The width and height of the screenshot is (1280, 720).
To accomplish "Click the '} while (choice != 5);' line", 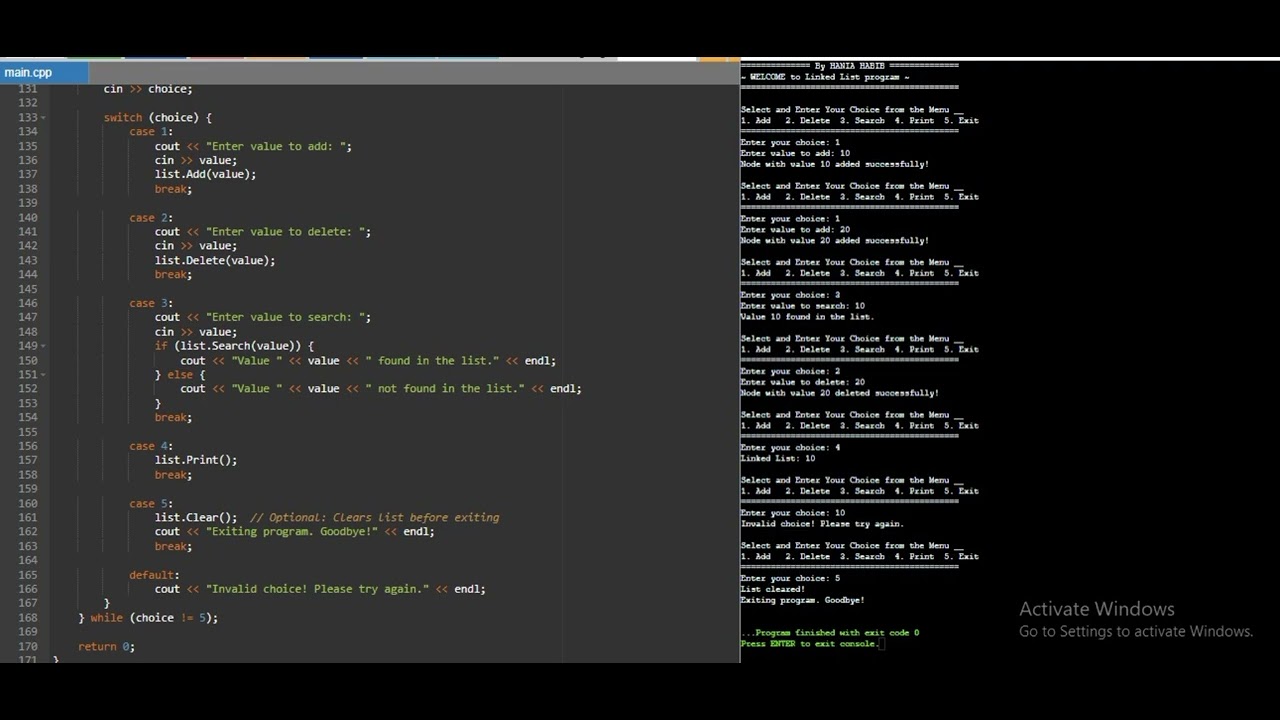I will pos(148,617).
